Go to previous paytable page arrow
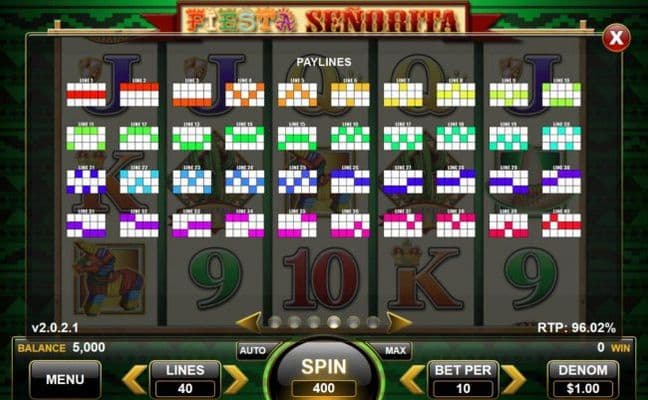This screenshot has width=648, height=400. 249,322
